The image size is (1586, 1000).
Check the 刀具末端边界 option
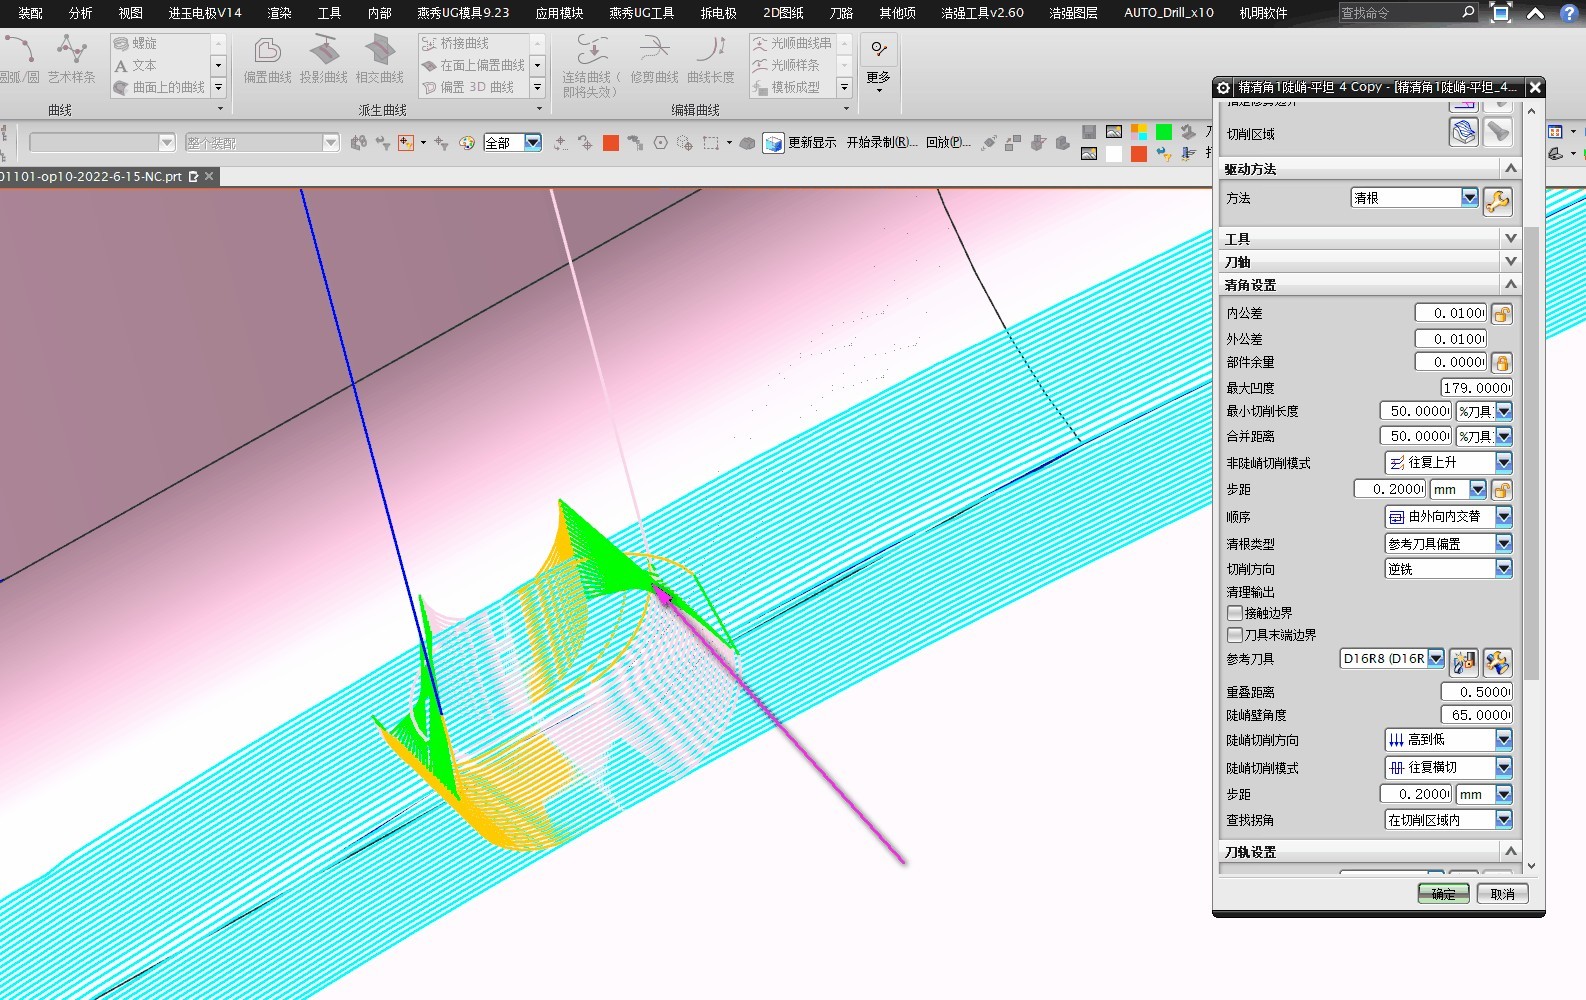point(1235,635)
